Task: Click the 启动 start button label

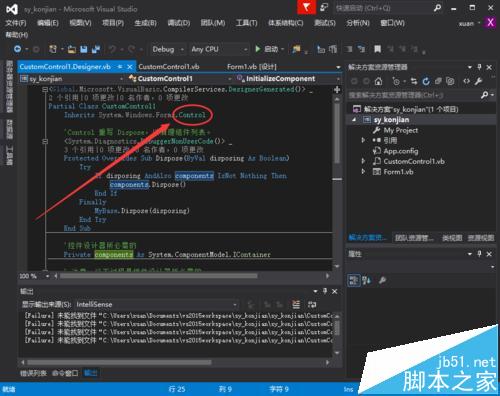Action: click(271, 49)
